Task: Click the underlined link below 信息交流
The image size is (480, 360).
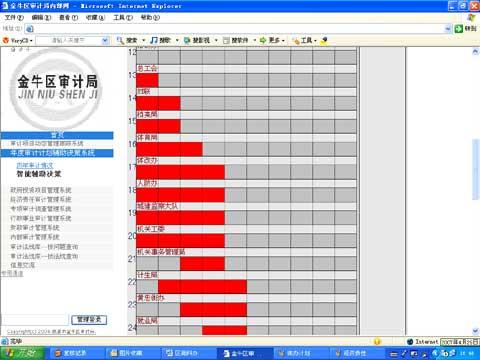Action: coord(12,273)
